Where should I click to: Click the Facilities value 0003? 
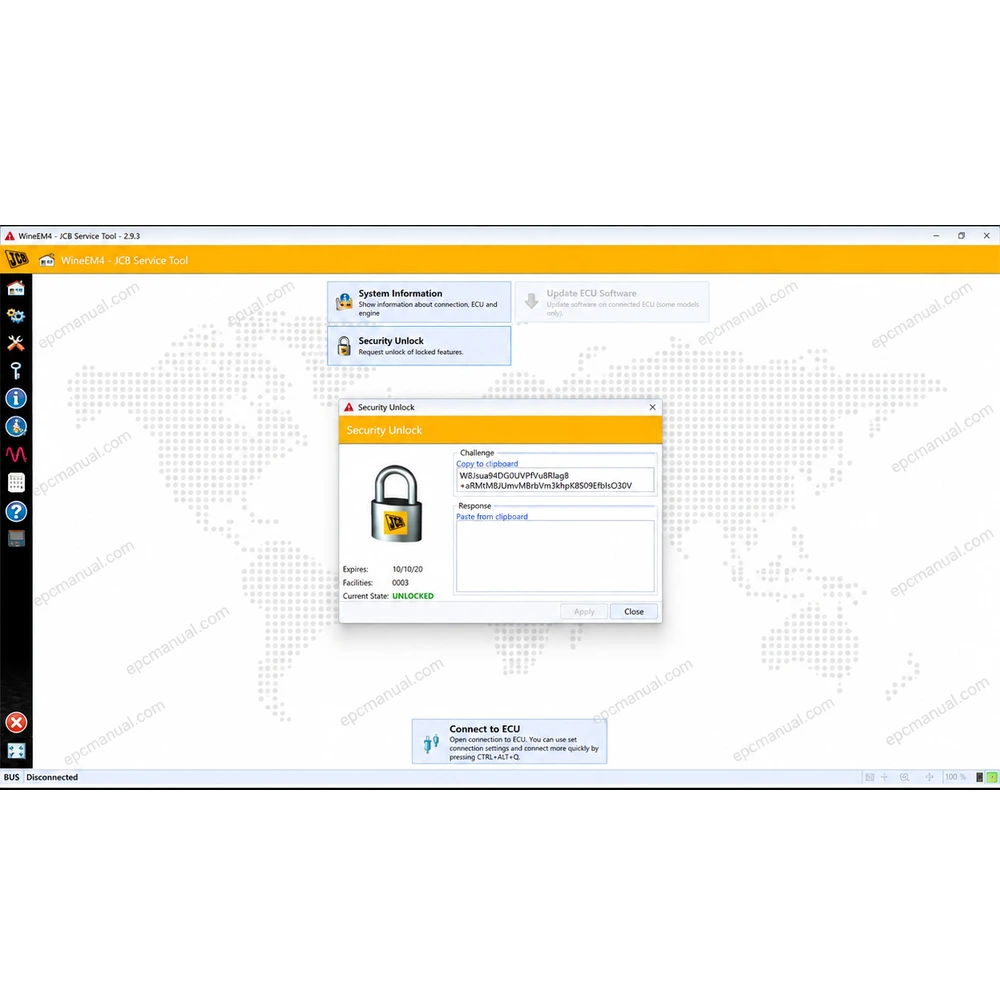[400, 582]
